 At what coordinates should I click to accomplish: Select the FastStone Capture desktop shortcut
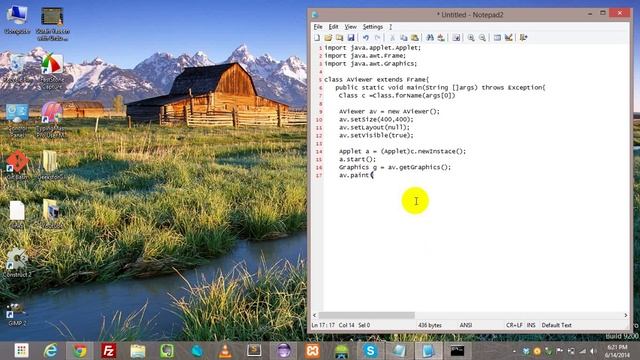coord(52,70)
